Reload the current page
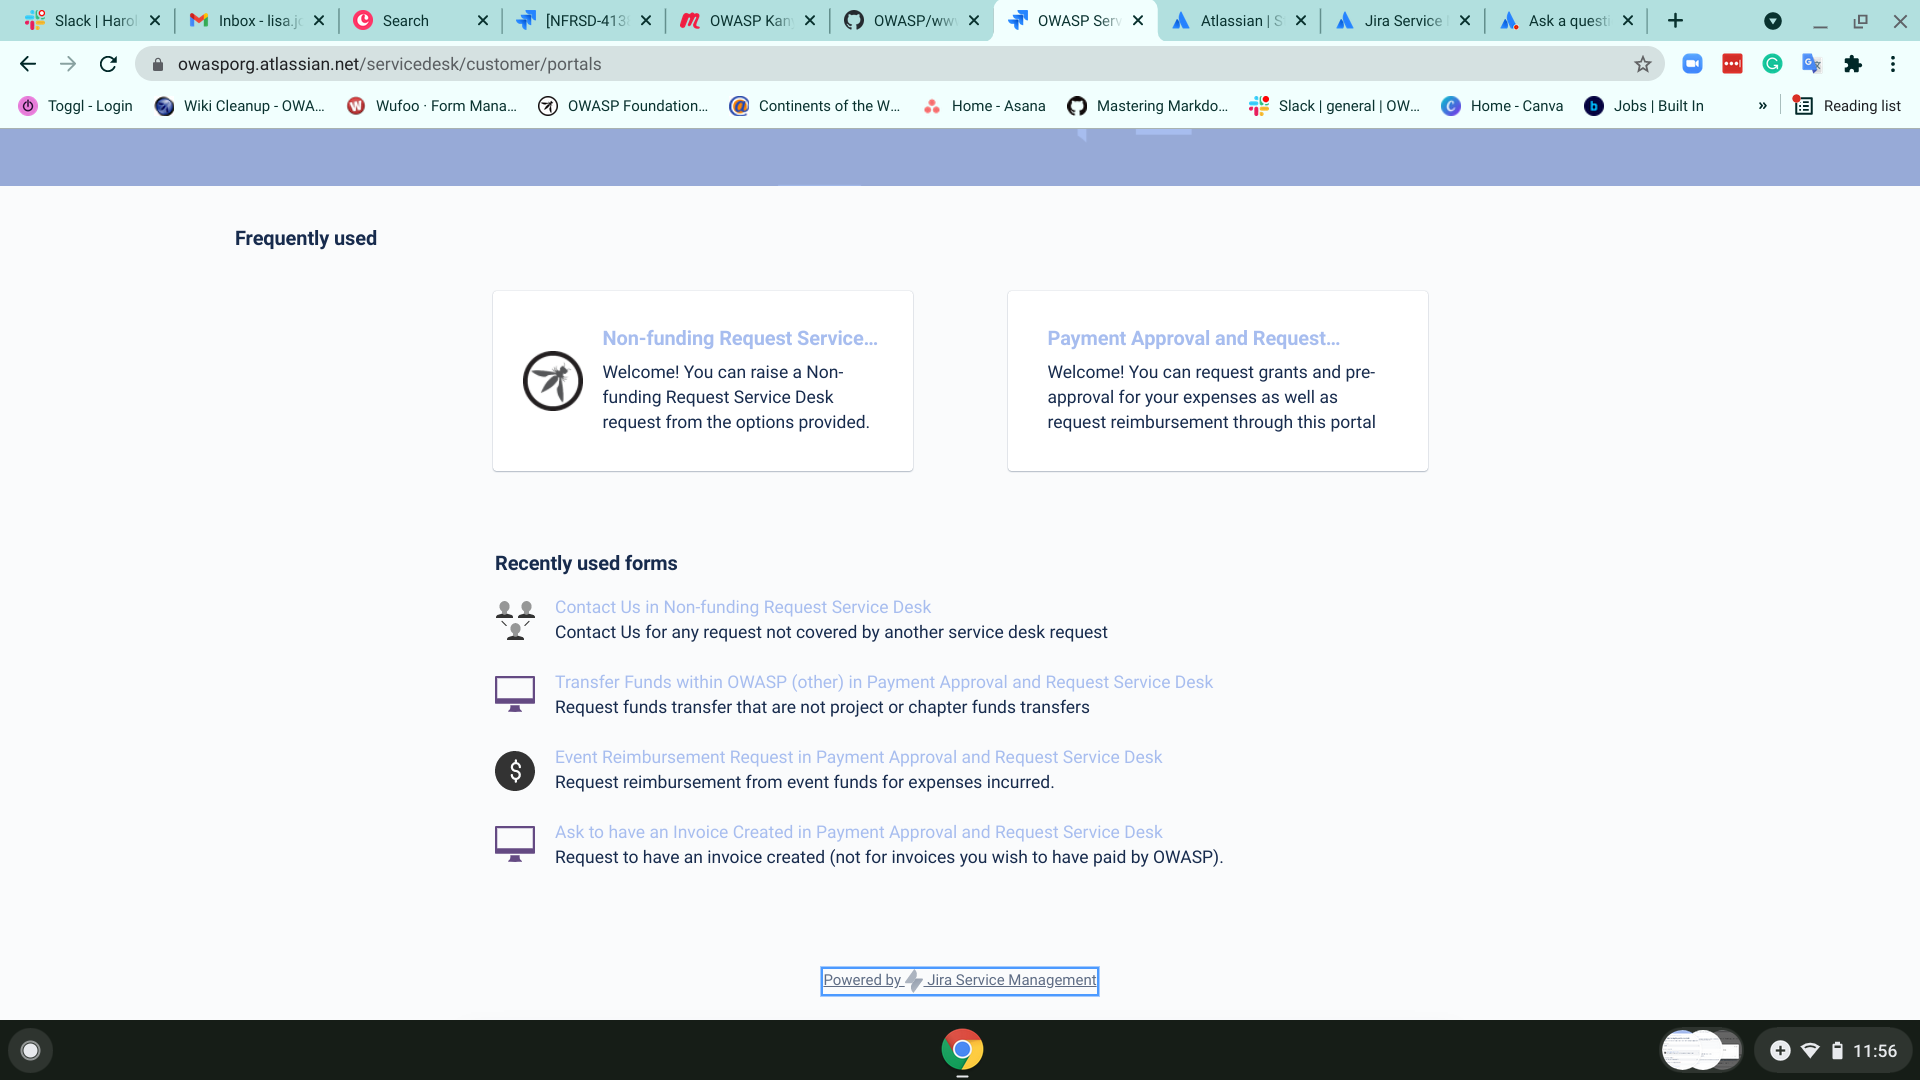Image resolution: width=1920 pixels, height=1080 pixels. click(108, 64)
